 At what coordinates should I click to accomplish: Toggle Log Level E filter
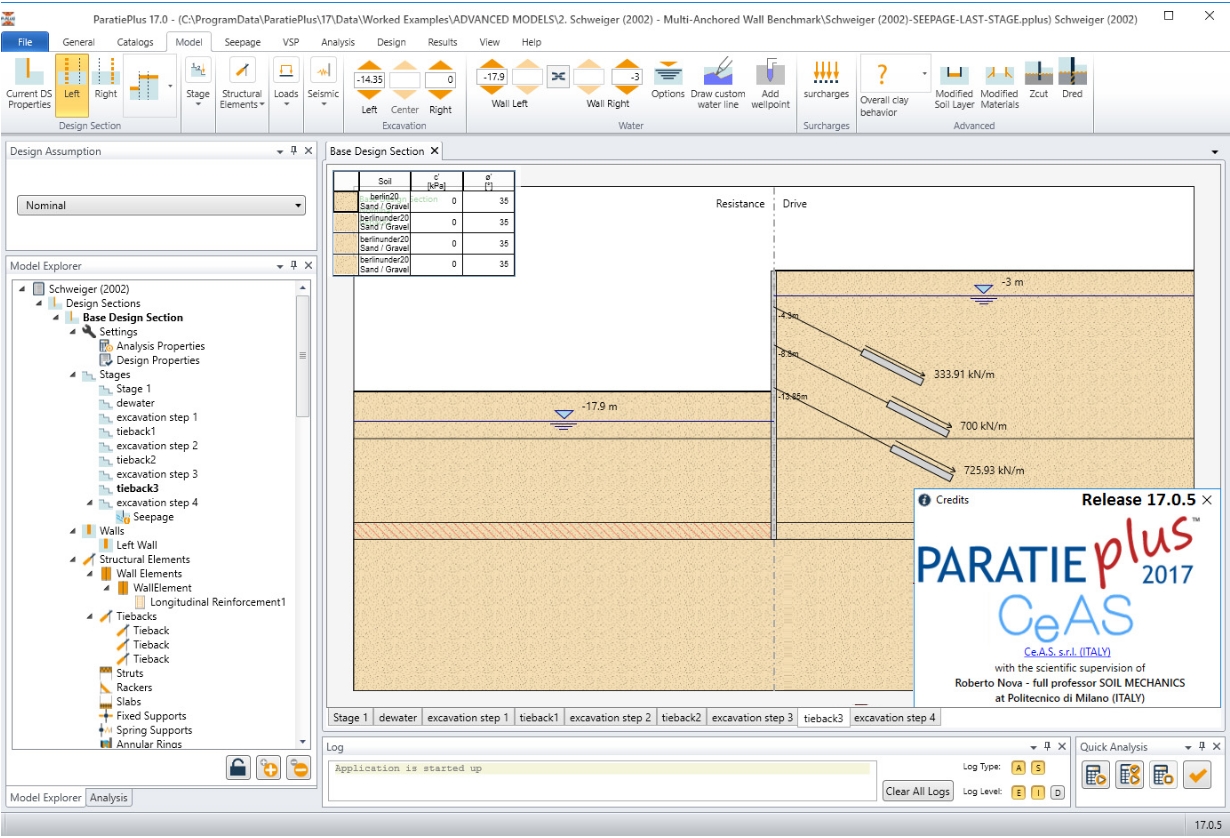pos(1019,792)
